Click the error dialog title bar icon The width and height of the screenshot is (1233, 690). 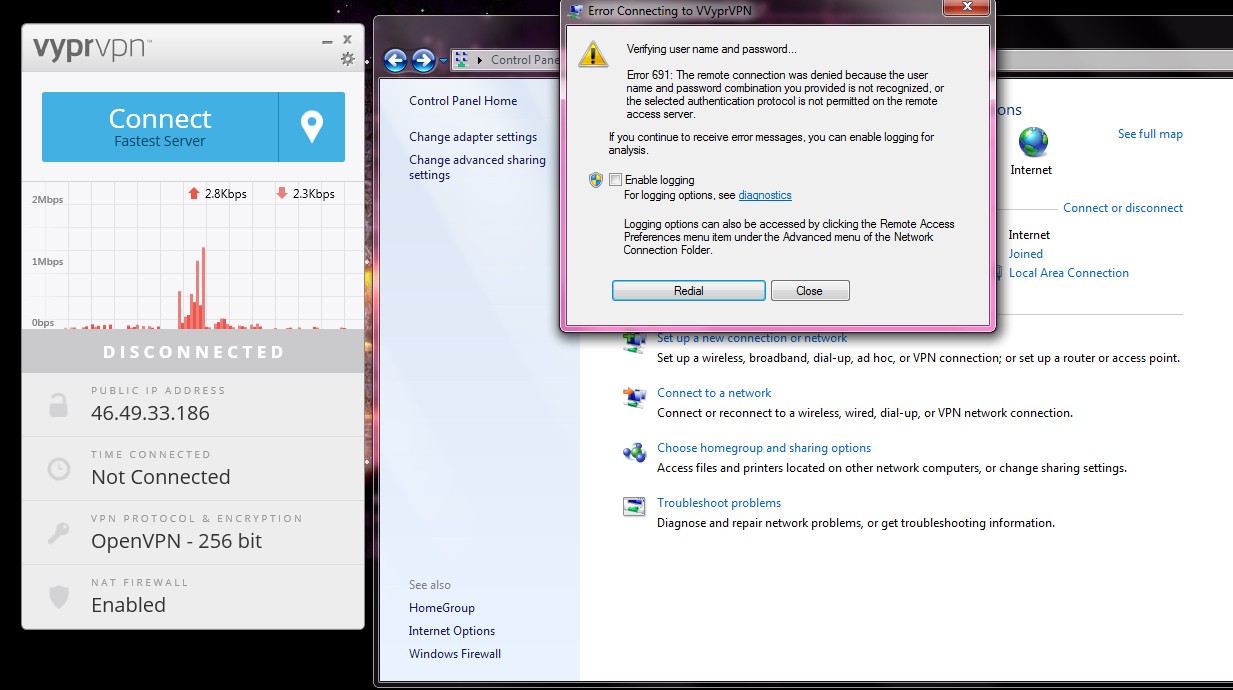click(575, 10)
